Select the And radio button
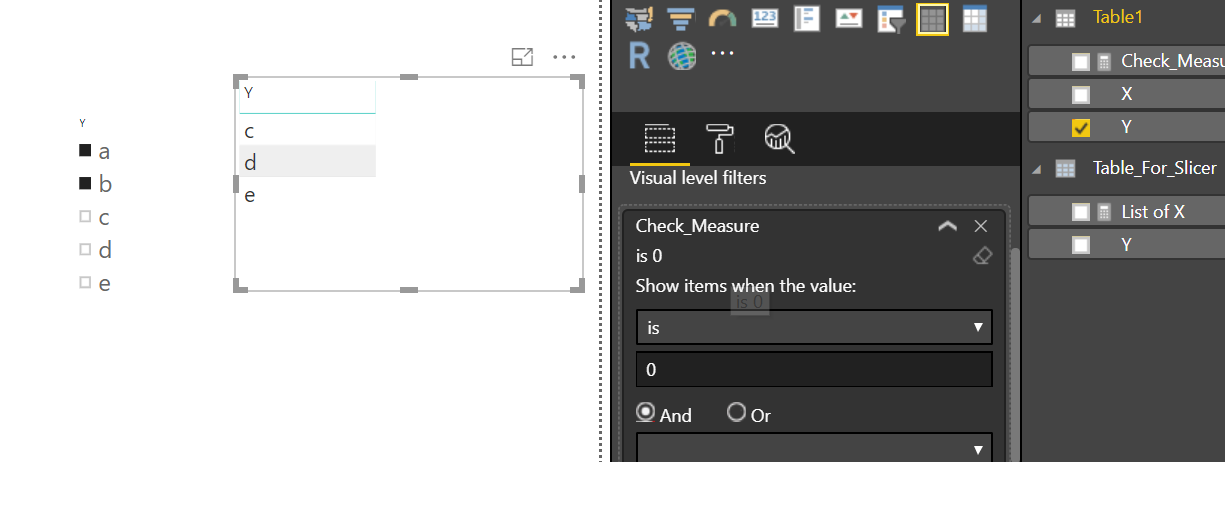The height and width of the screenshot is (527, 1225). [x=646, y=412]
